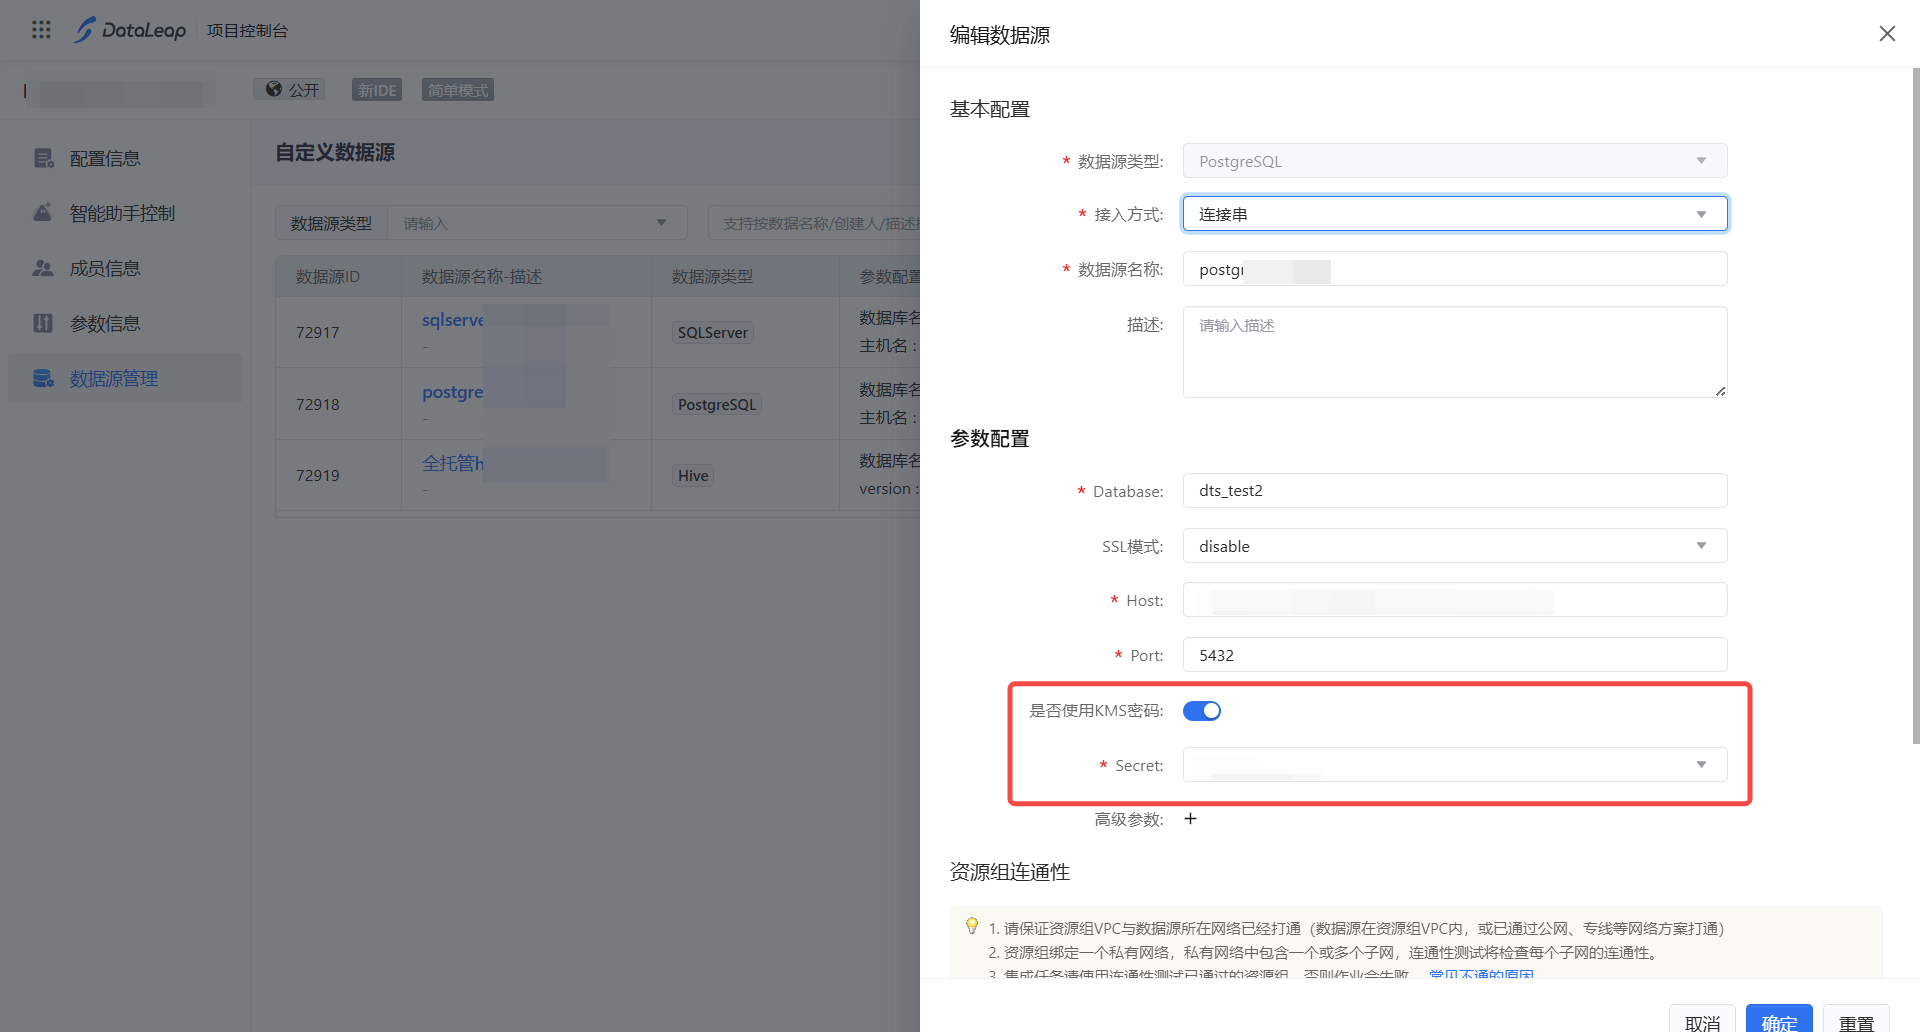Click the 数据源管理 sidebar icon
Image resolution: width=1920 pixels, height=1032 pixels.
coord(43,378)
